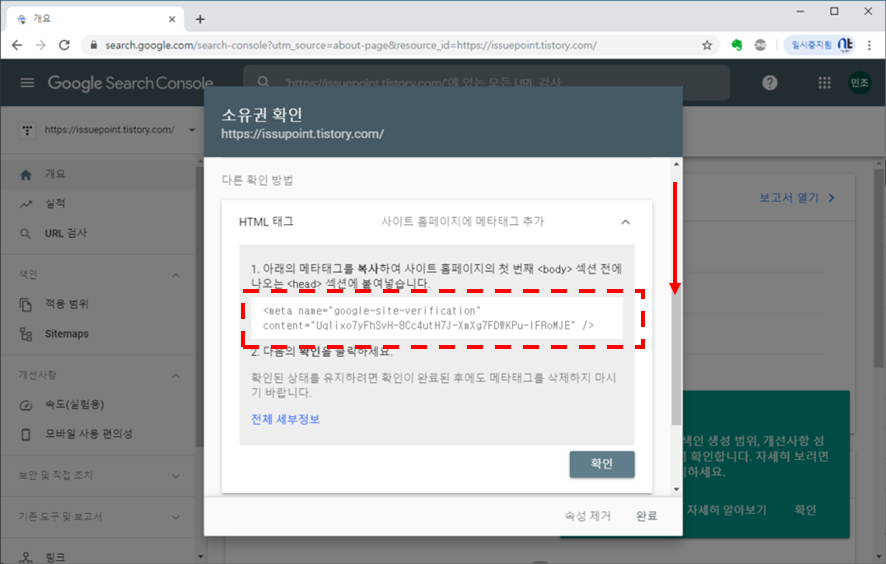Click the property icon beside issuepoint URL
Screen dimensions: 886x564
(27, 130)
